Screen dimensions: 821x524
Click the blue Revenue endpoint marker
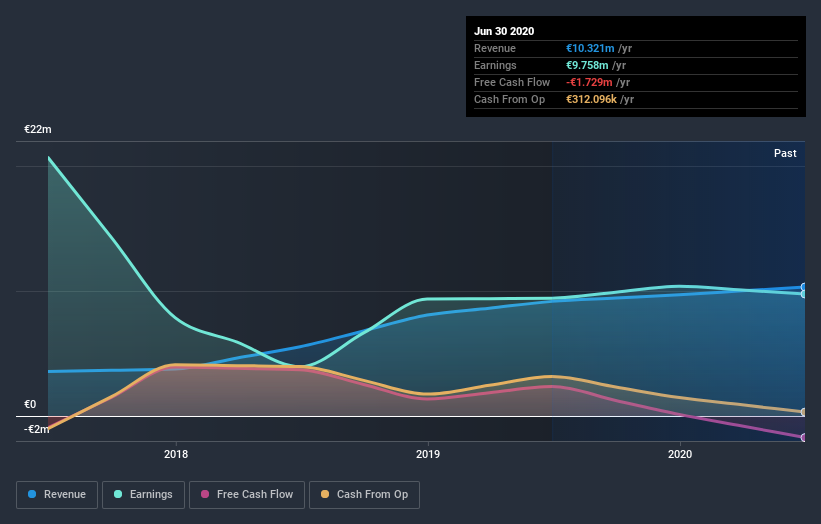(x=804, y=287)
